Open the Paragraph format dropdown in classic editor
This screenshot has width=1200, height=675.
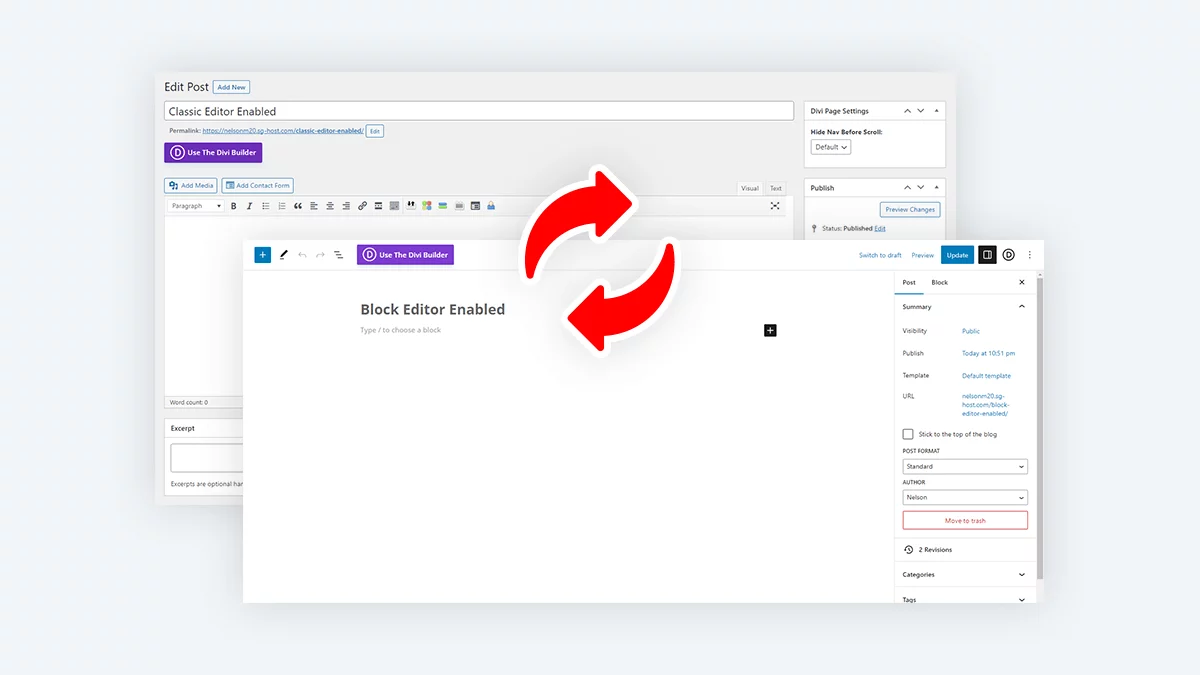click(x=196, y=206)
